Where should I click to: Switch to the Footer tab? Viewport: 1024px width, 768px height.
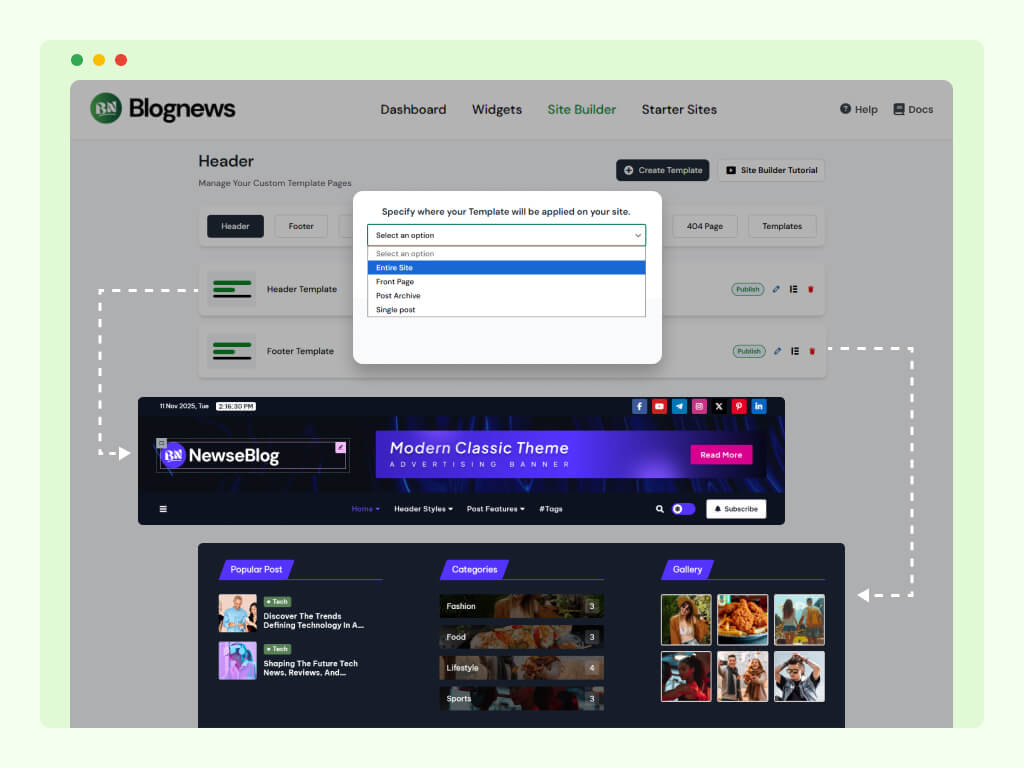click(301, 226)
